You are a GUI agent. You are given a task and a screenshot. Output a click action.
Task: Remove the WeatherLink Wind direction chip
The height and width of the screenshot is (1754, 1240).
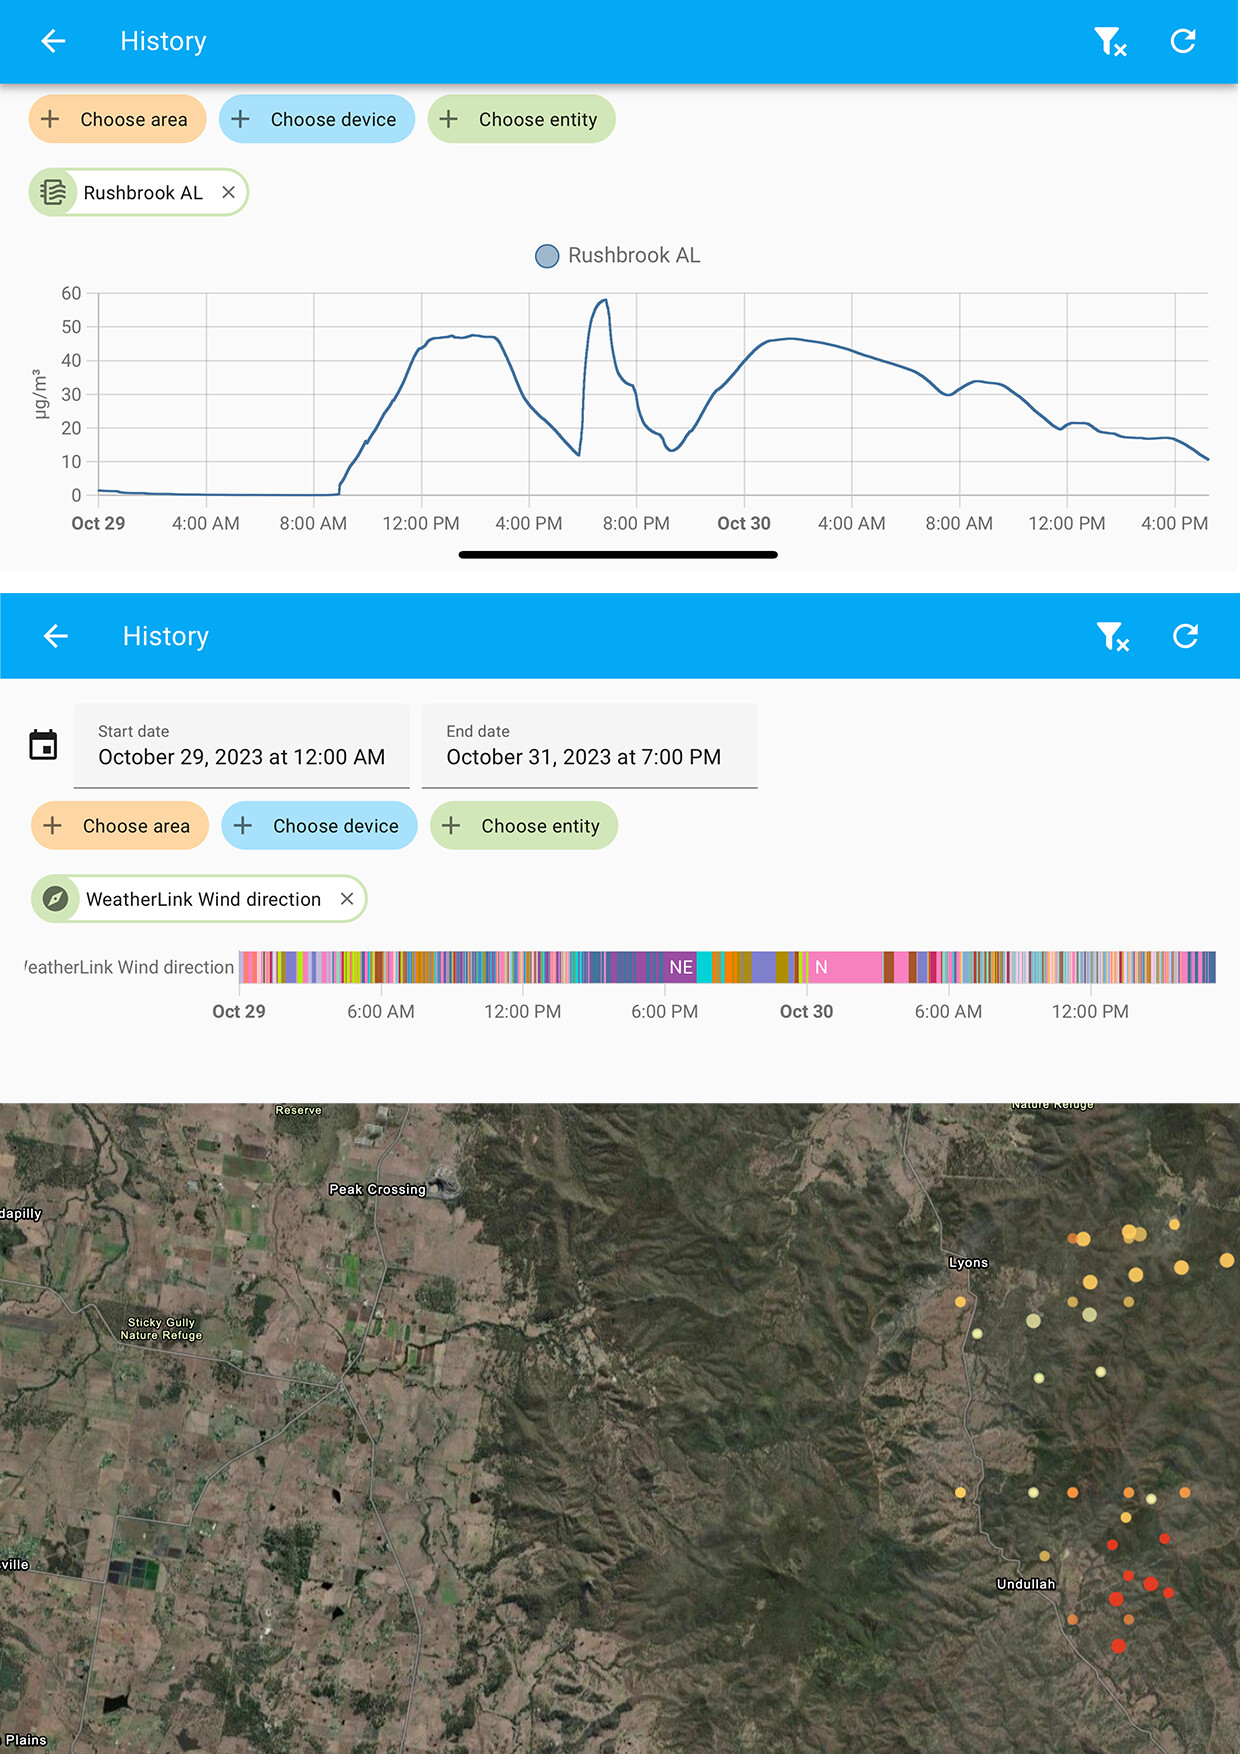click(347, 899)
